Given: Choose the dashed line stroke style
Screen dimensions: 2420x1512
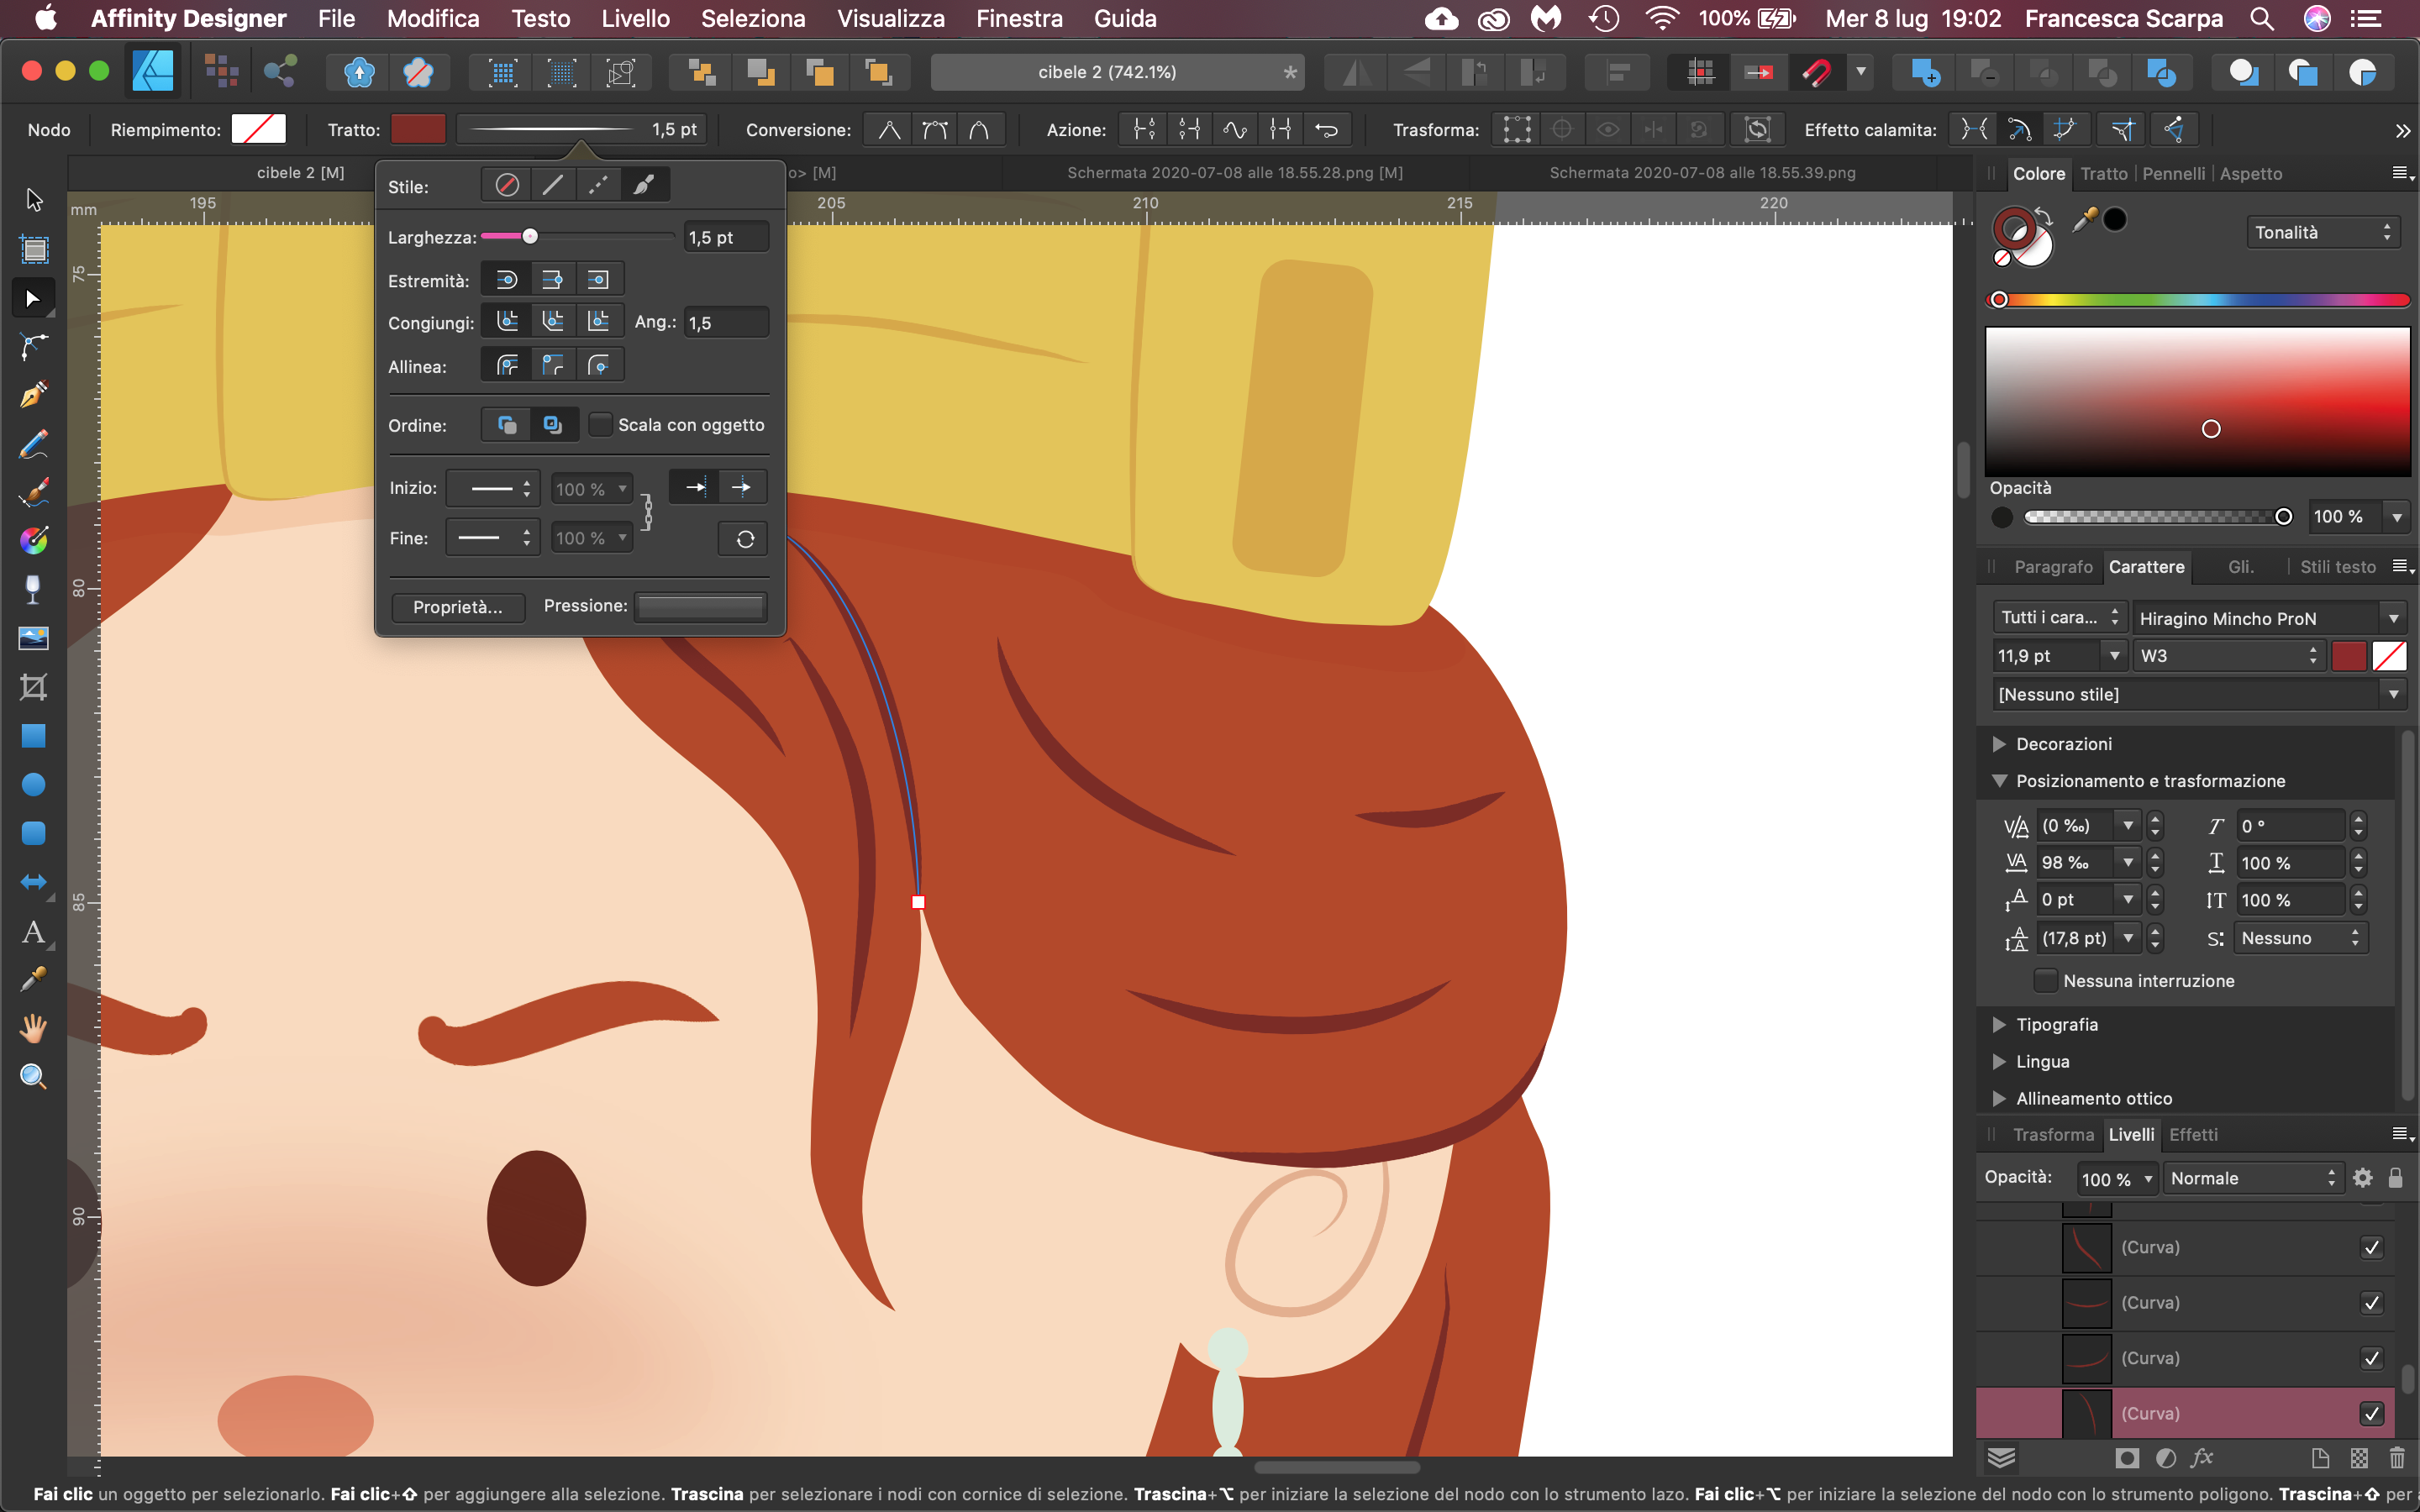Looking at the screenshot, I should (x=598, y=185).
